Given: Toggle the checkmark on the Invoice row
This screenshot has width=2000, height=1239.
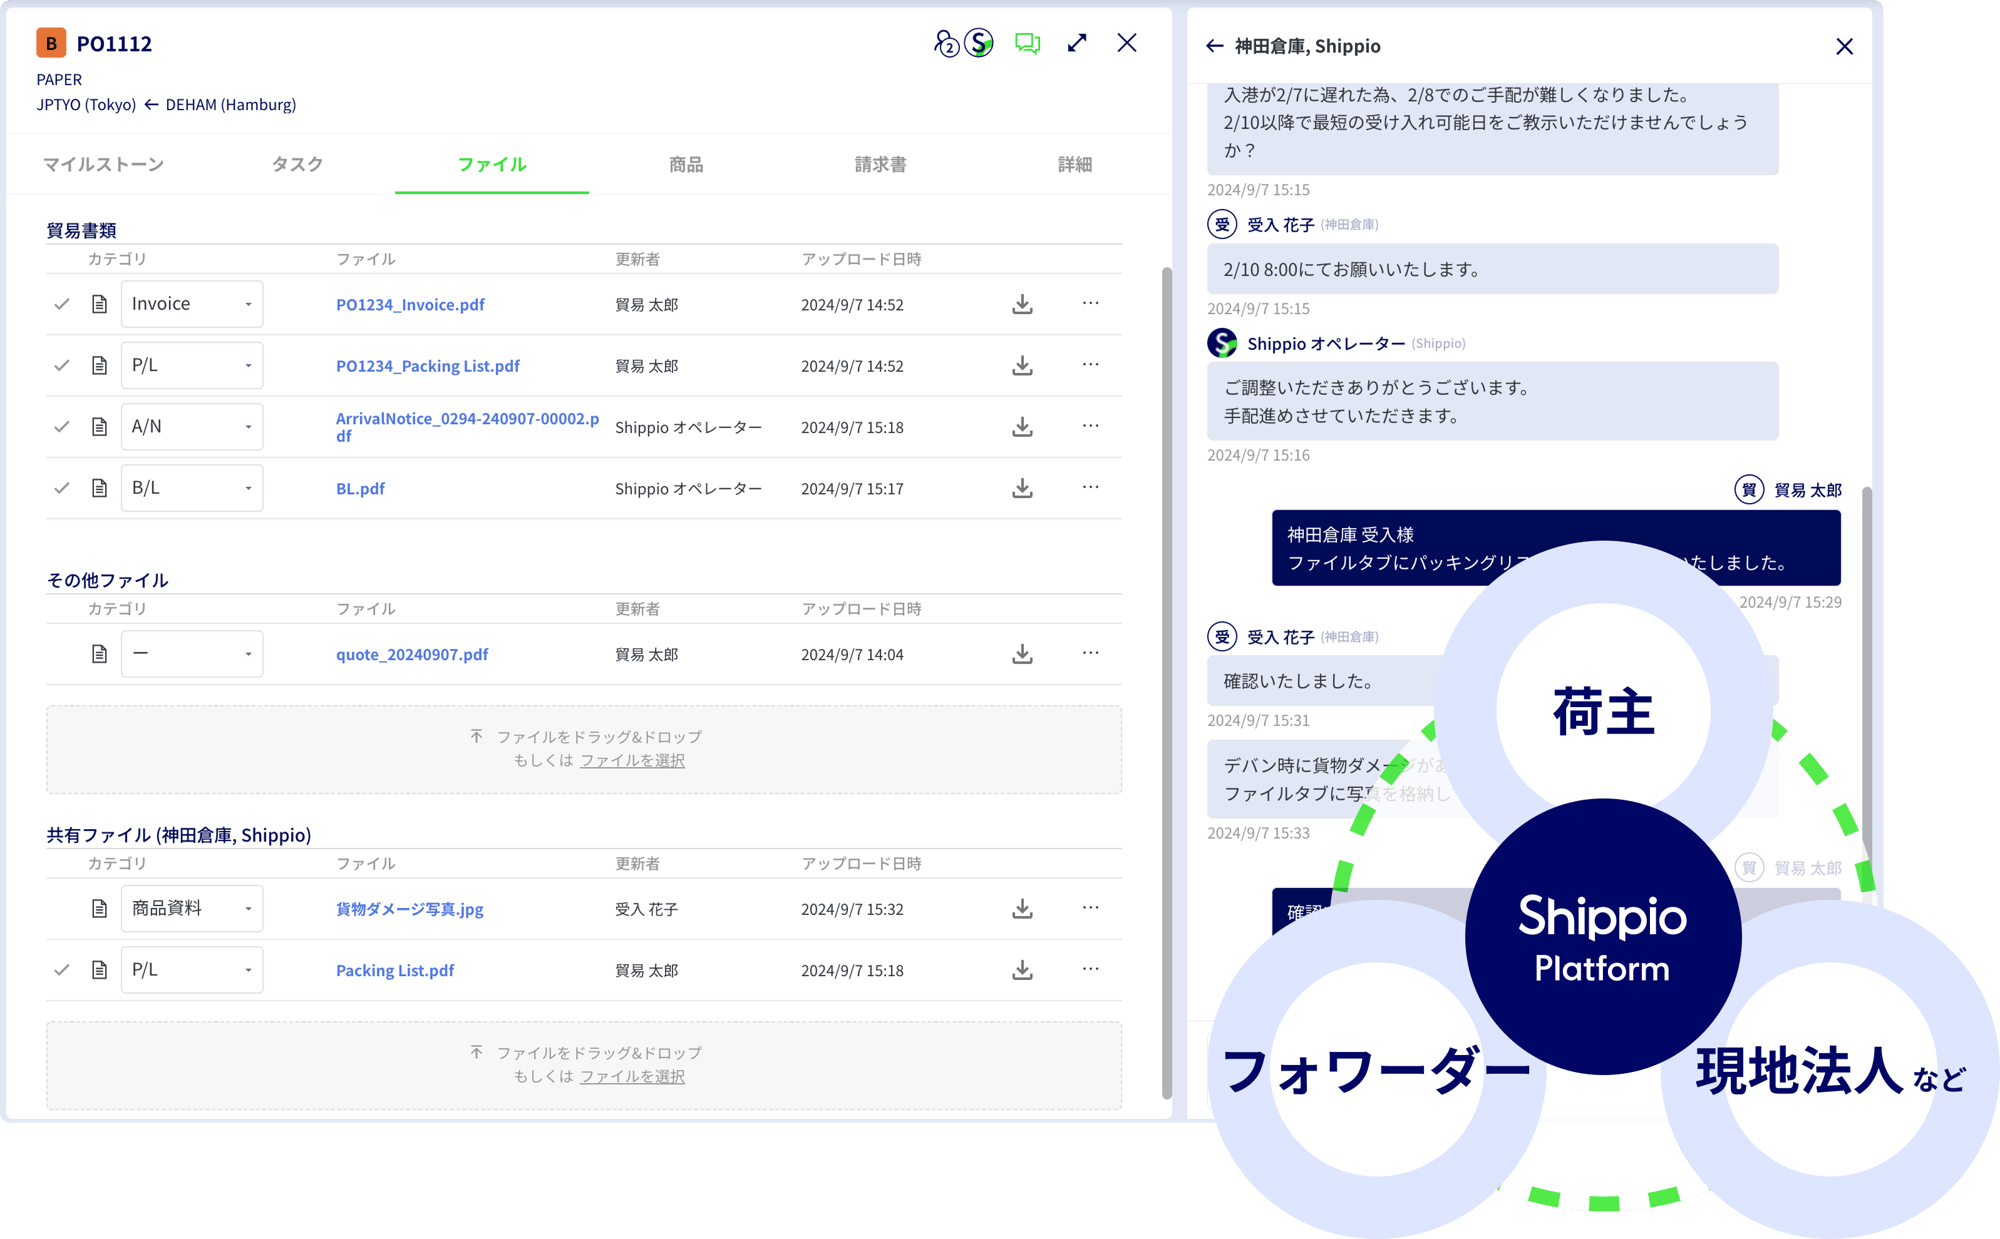Looking at the screenshot, I should pyautogui.click(x=62, y=304).
